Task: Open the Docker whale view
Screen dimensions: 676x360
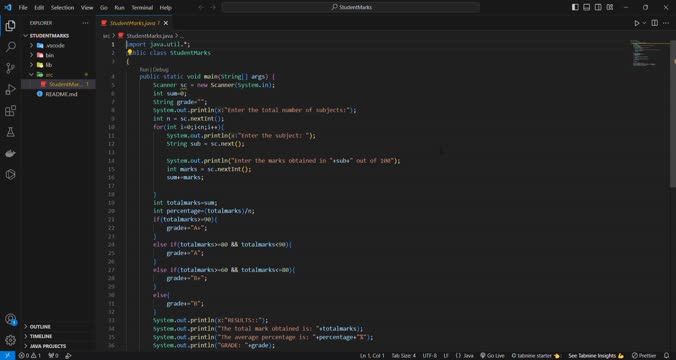Action: [10, 153]
